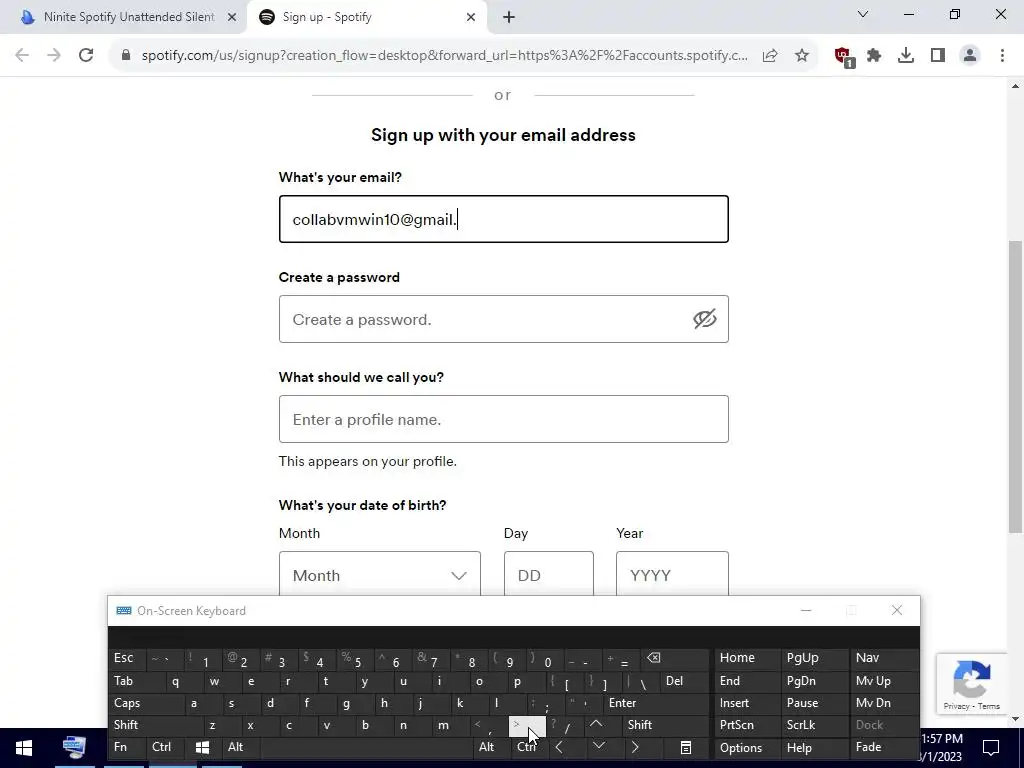Open the share page icon in address bar

(x=770, y=56)
